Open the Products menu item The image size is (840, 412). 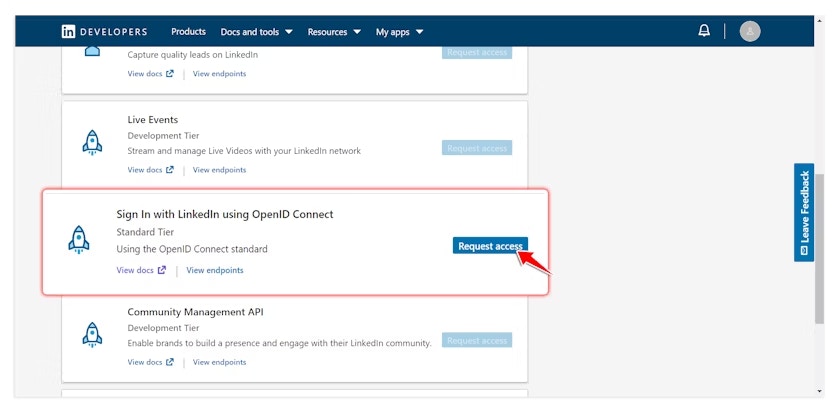click(x=189, y=32)
